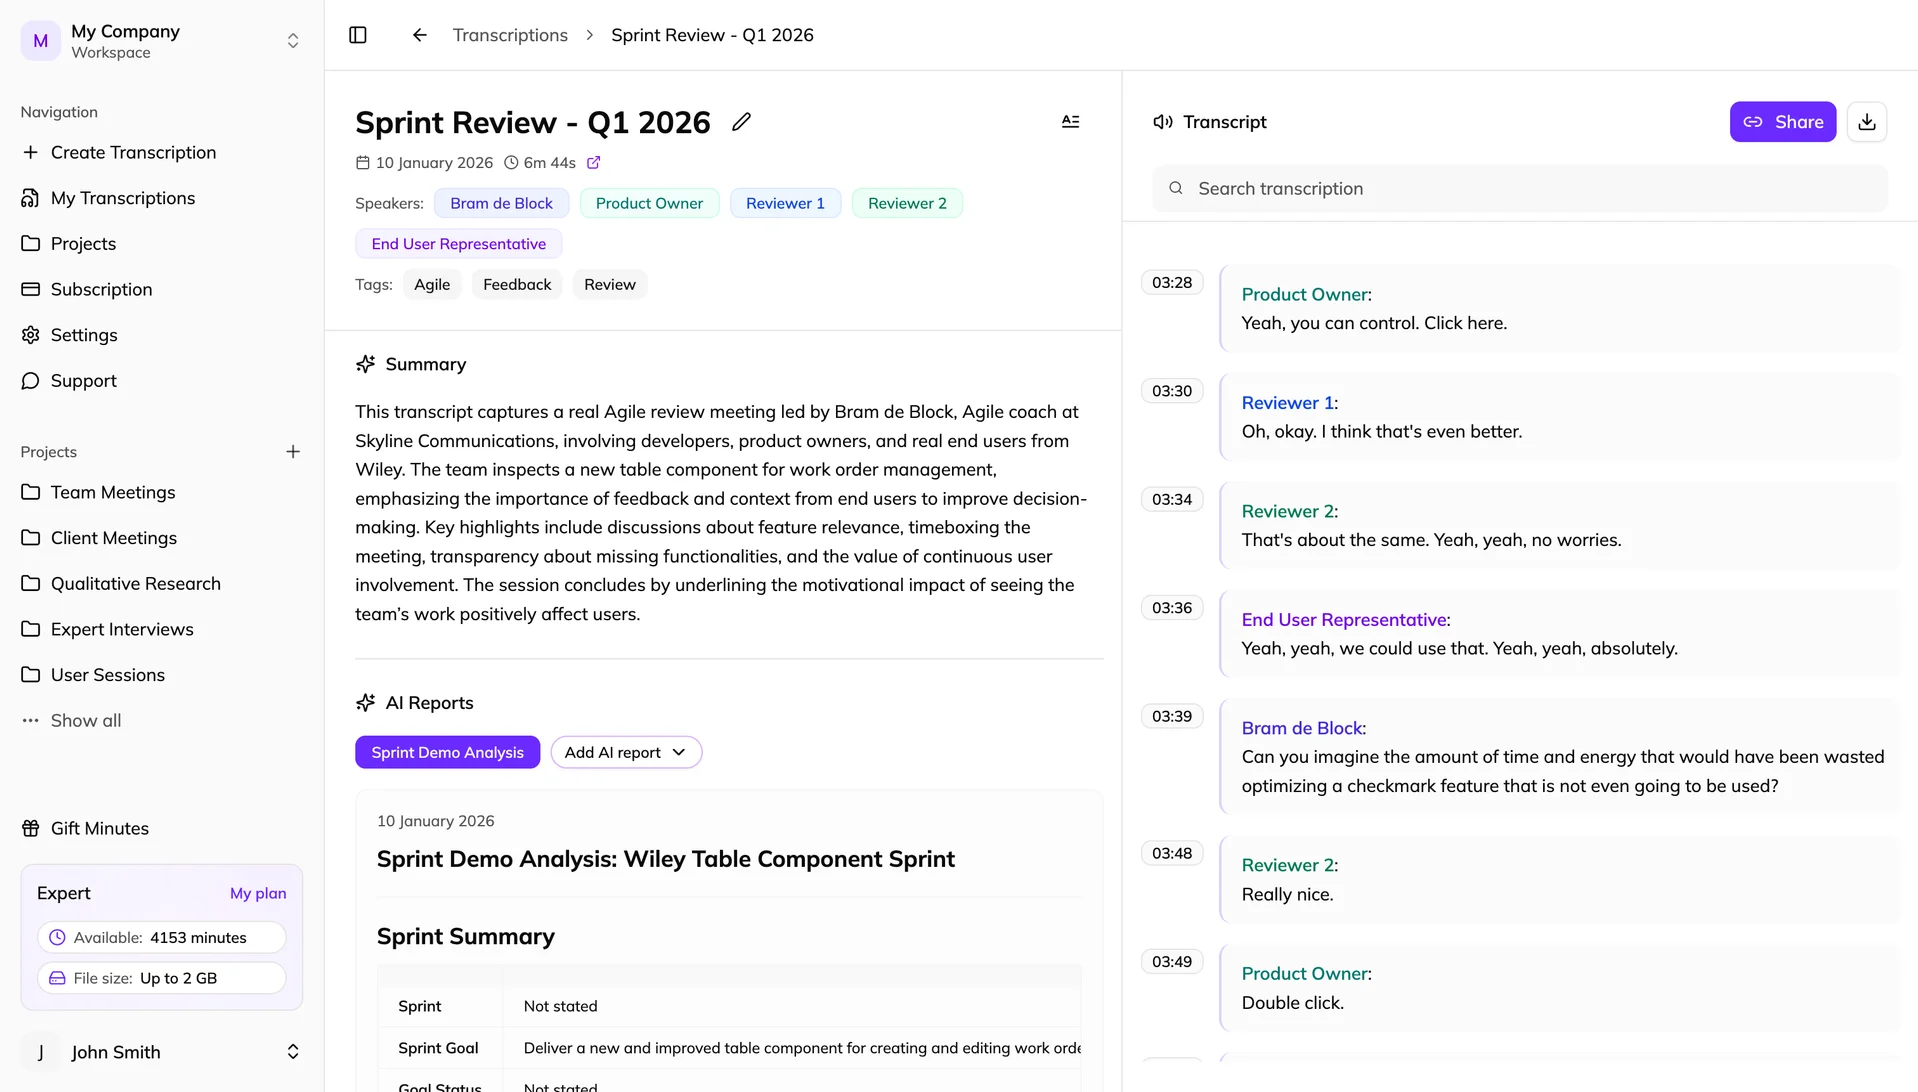Open the external link next to duration

coord(594,162)
